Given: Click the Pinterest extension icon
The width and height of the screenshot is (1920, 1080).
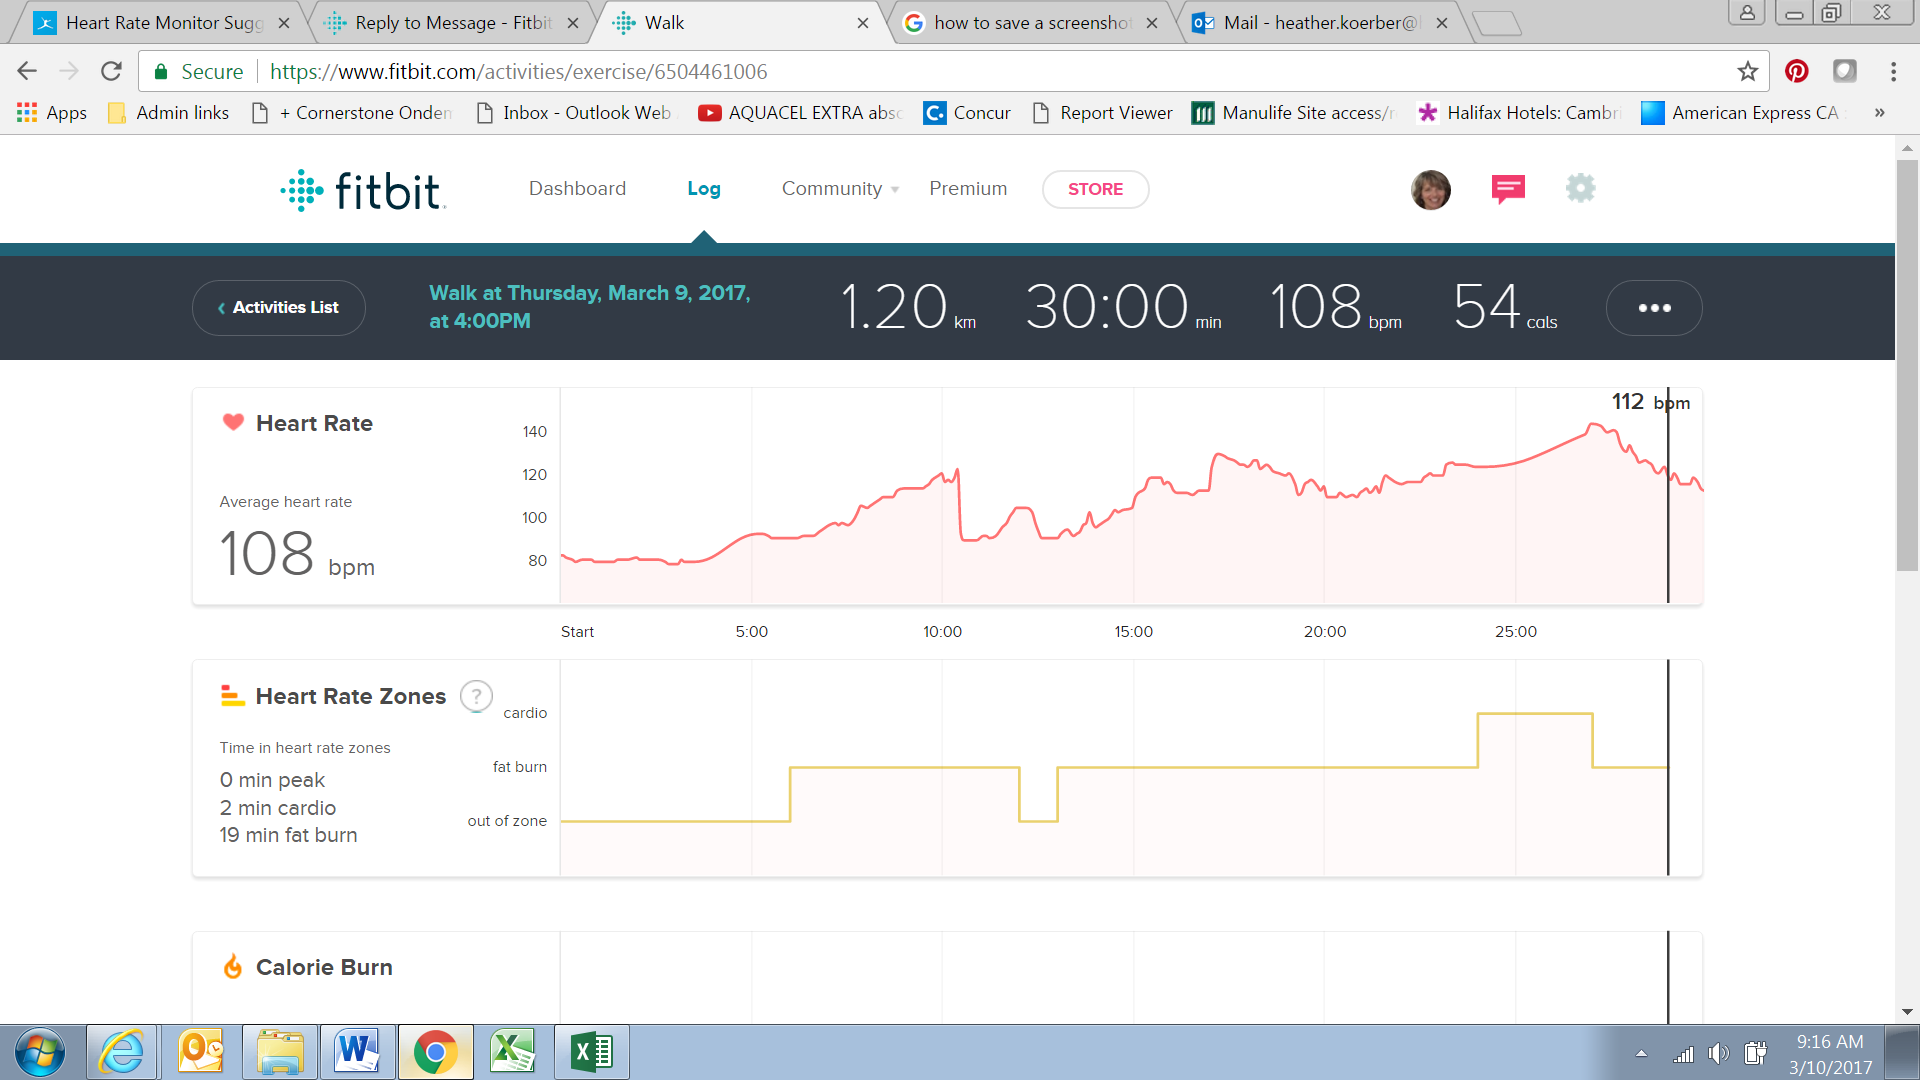Looking at the screenshot, I should click(1797, 71).
